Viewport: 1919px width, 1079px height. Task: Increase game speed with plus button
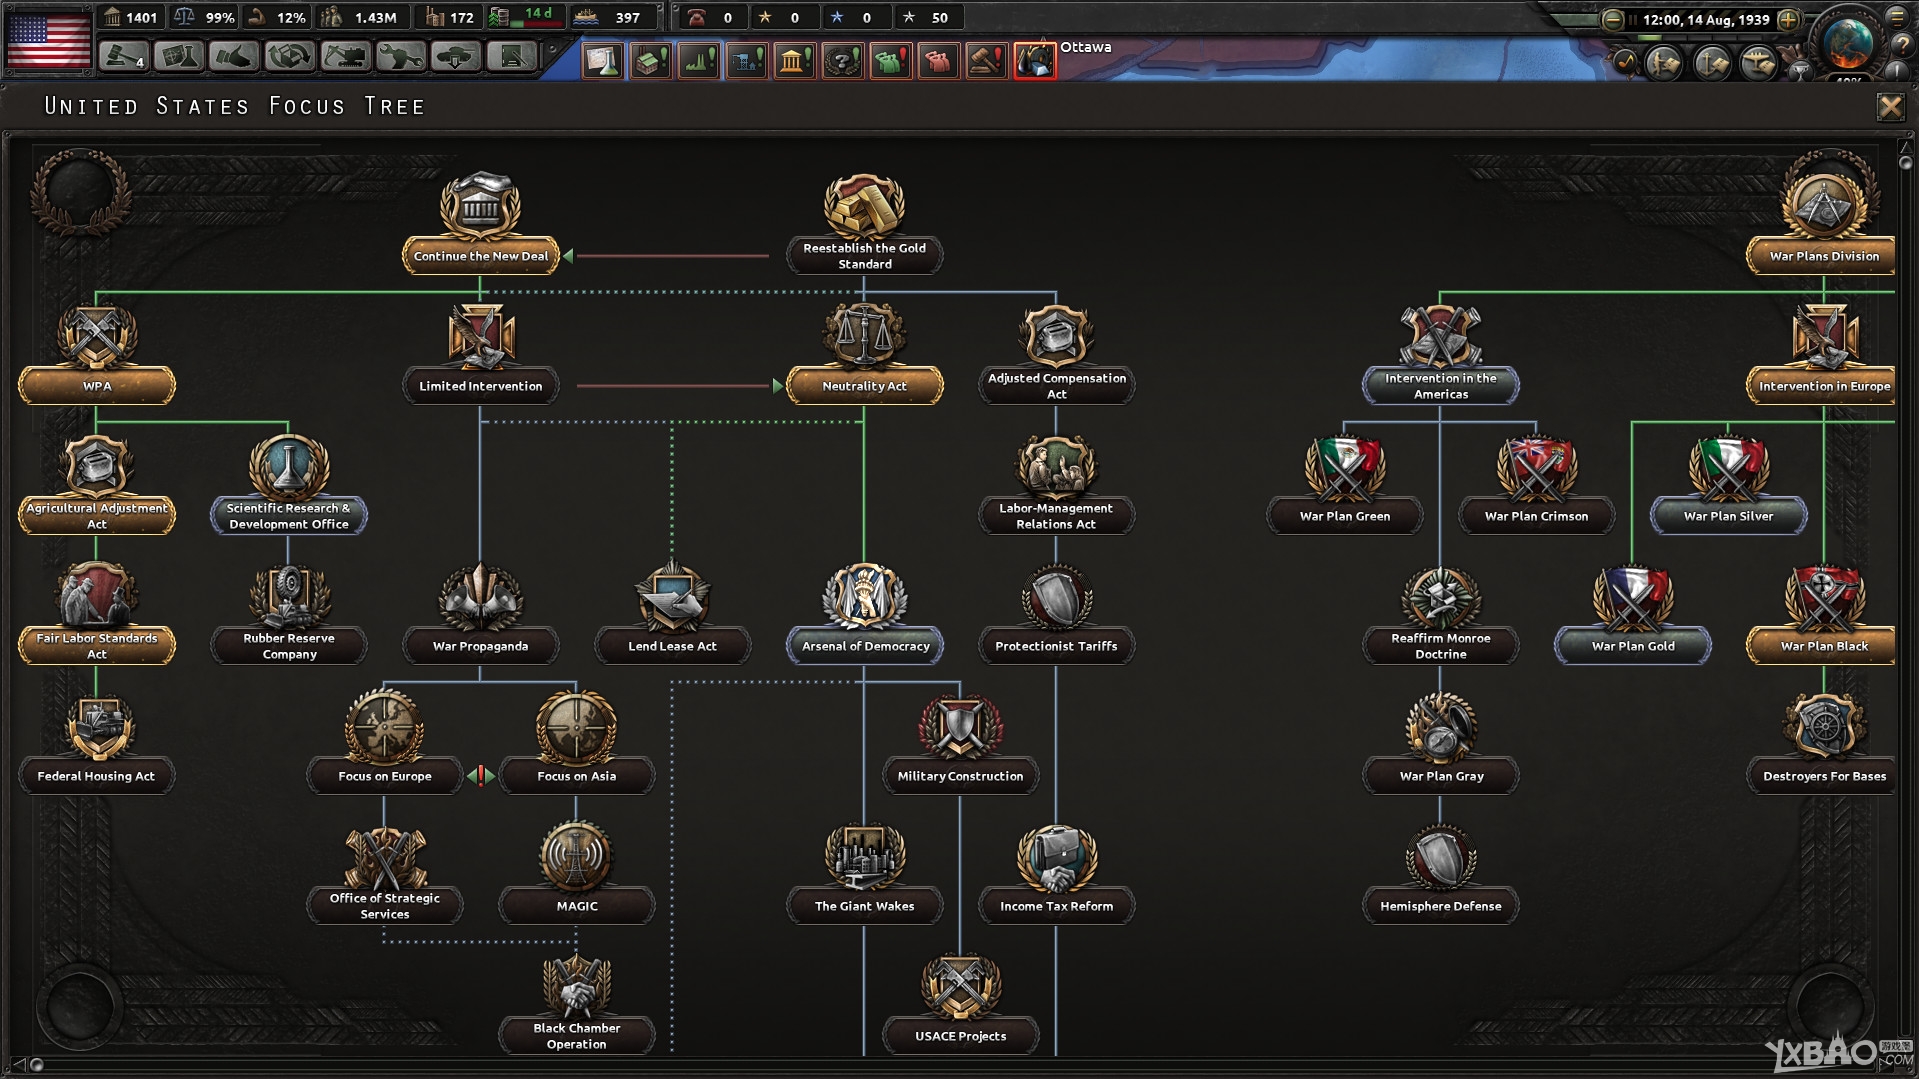pyautogui.click(x=1790, y=19)
